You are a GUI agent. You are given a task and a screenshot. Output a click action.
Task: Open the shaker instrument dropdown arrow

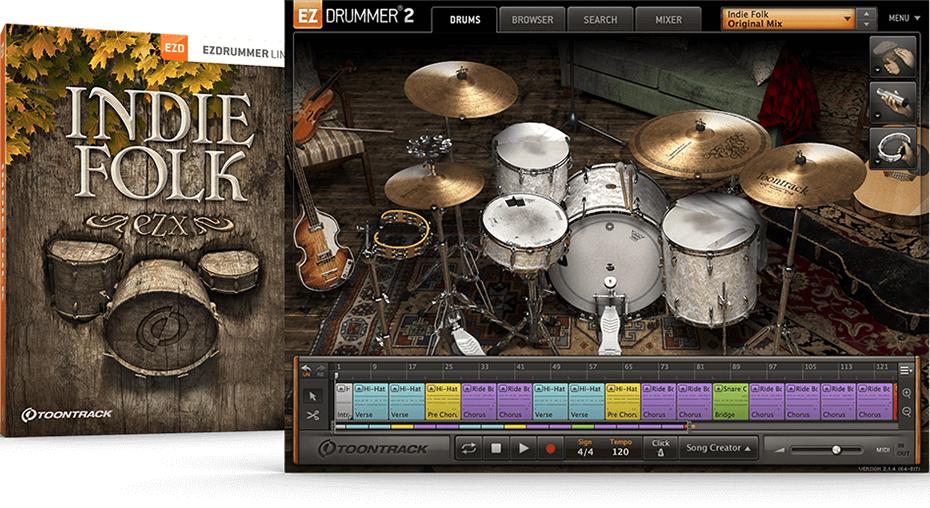(877, 116)
